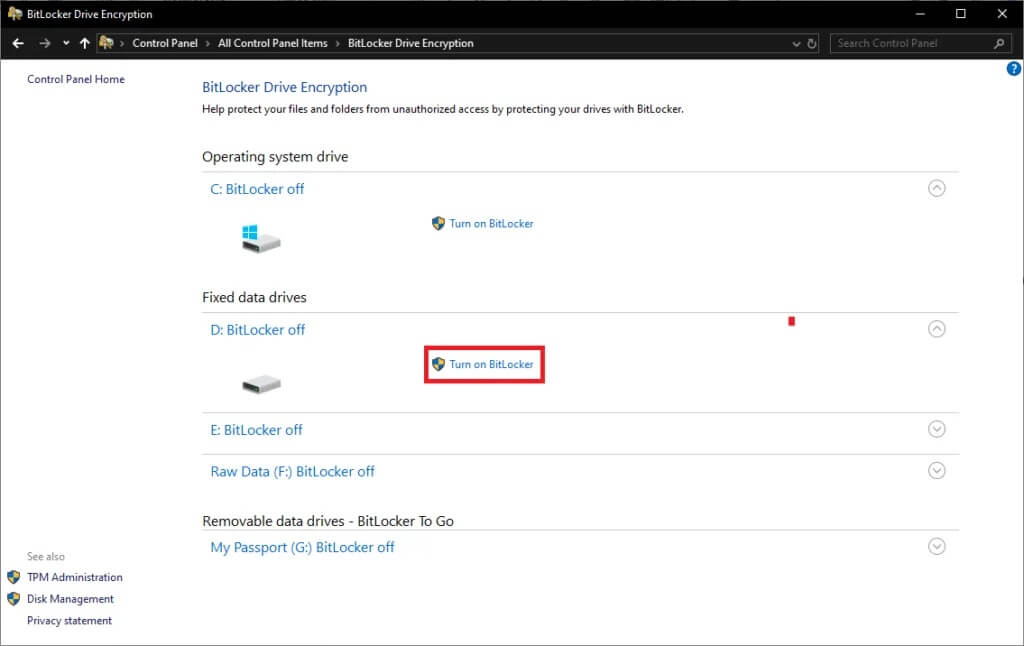
Task: Click D: BitLocker off heading
Action: tap(257, 330)
